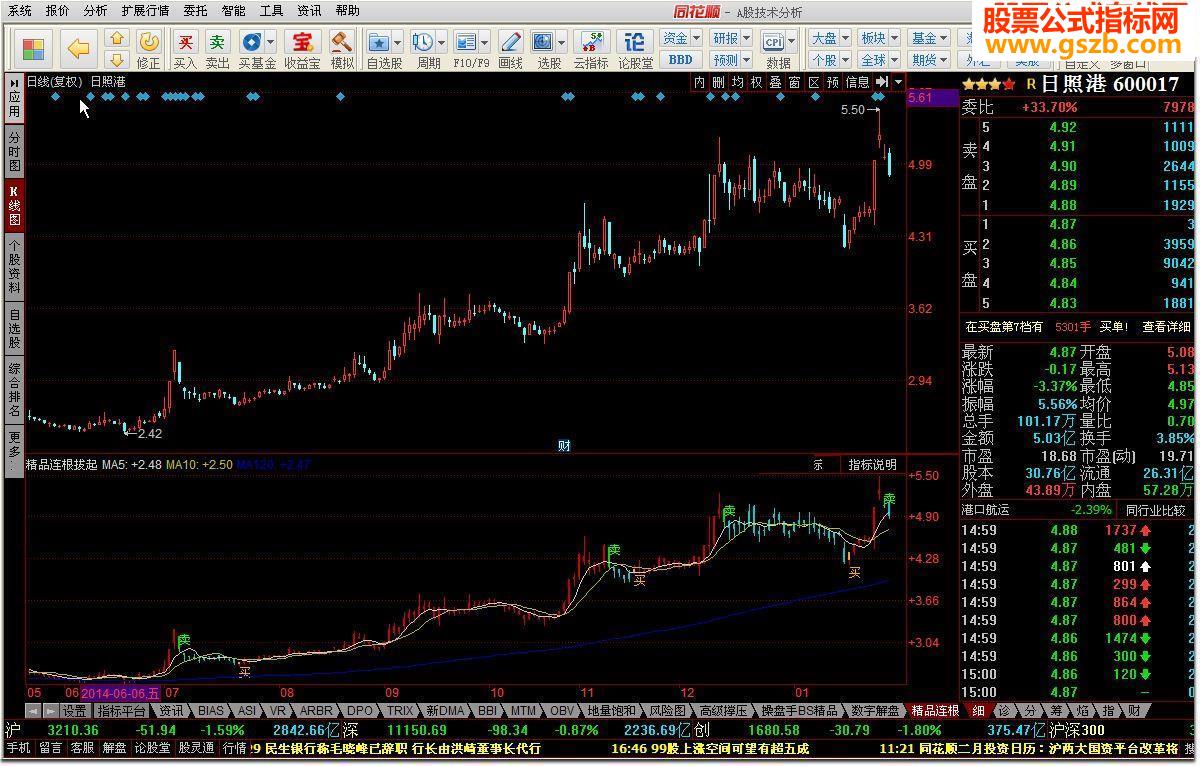
Task: Click the 卖出 sell icon
Action: click(x=217, y=42)
